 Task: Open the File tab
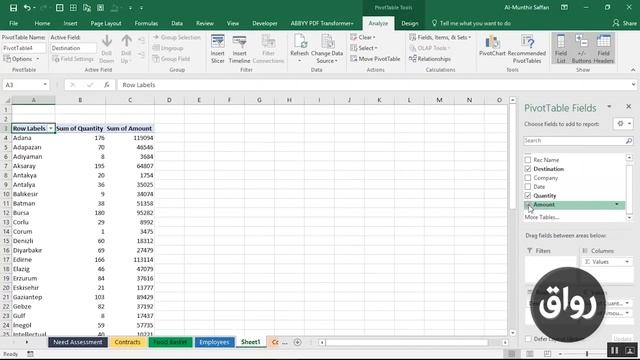(x=13, y=23)
